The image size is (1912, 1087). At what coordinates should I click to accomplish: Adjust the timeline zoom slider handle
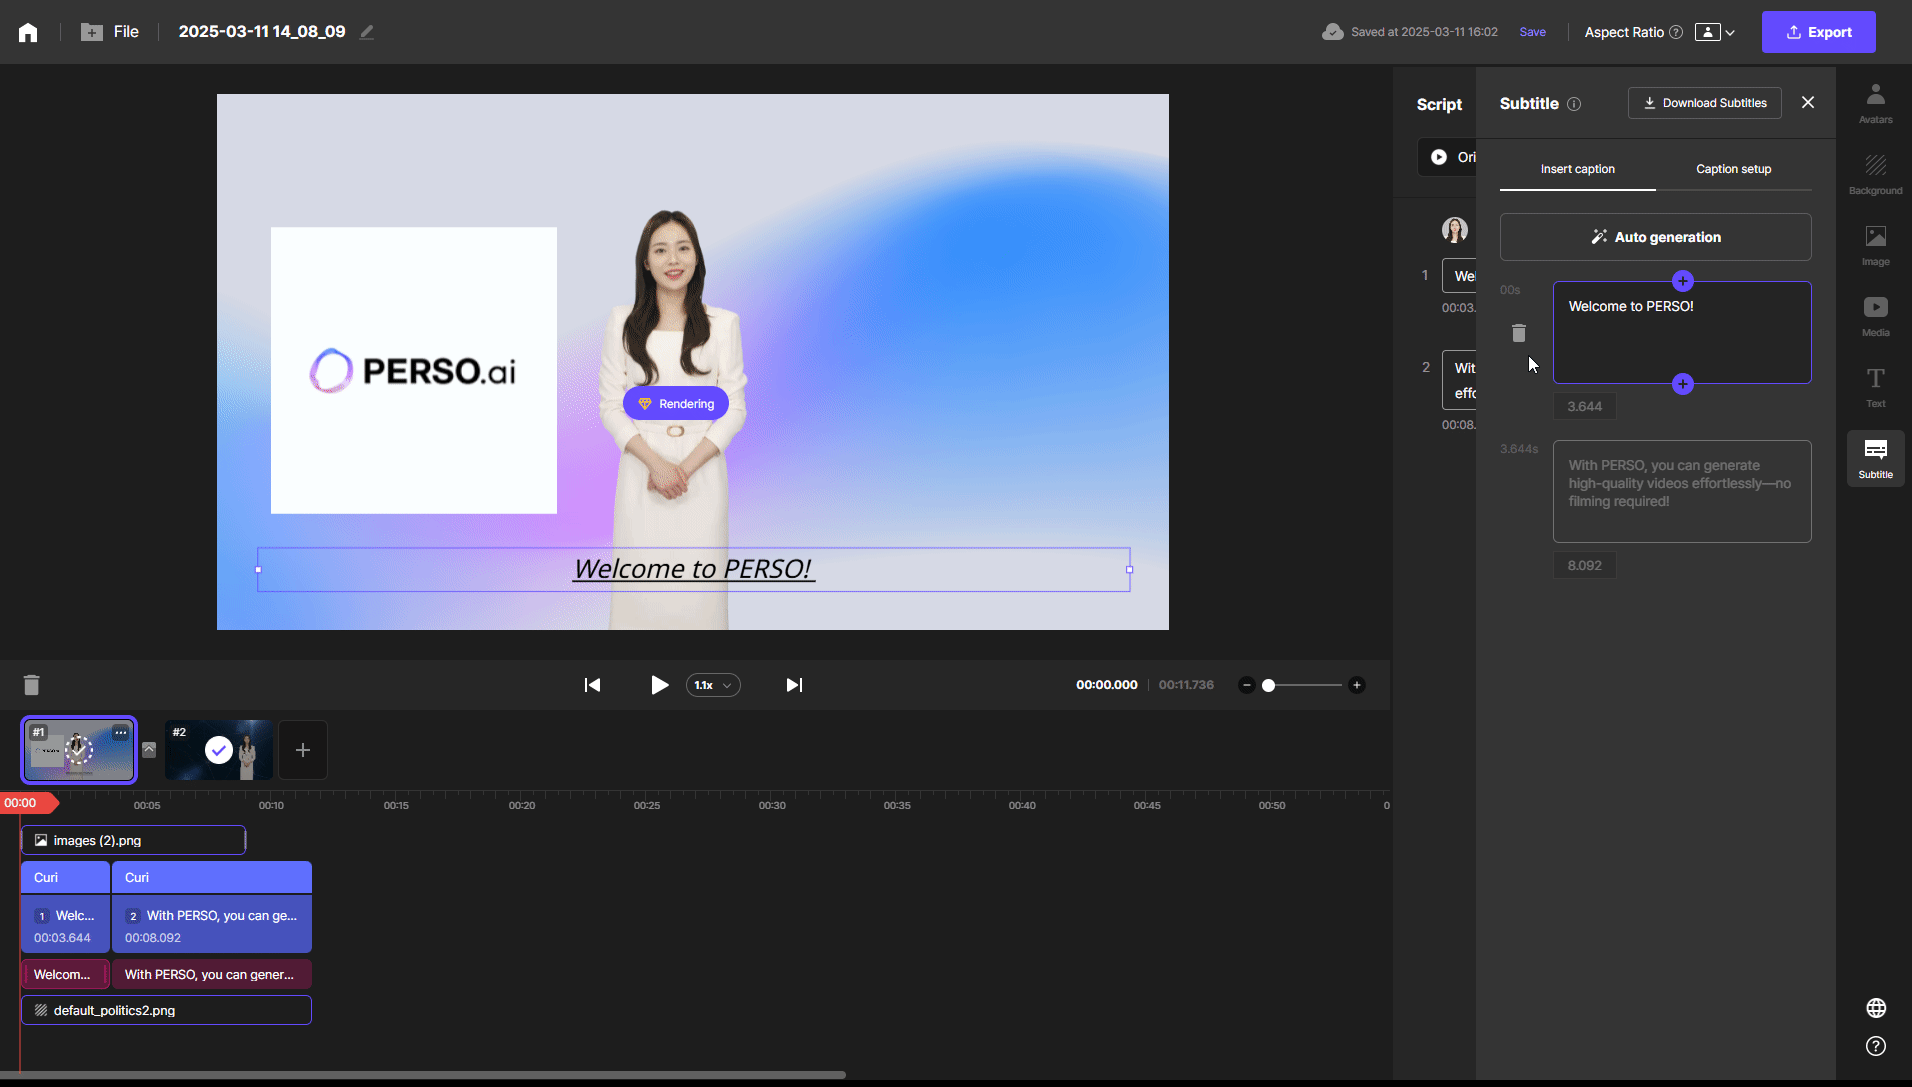tap(1268, 685)
